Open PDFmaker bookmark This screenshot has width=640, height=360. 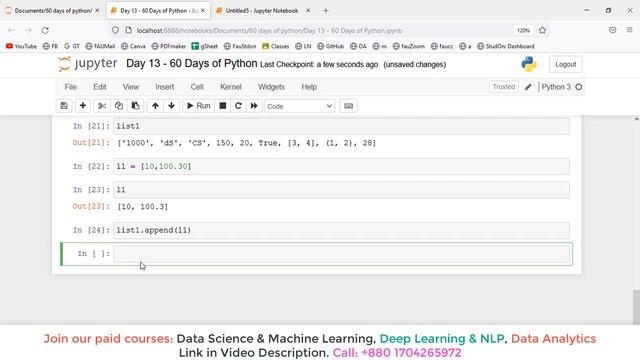click(169, 46)
